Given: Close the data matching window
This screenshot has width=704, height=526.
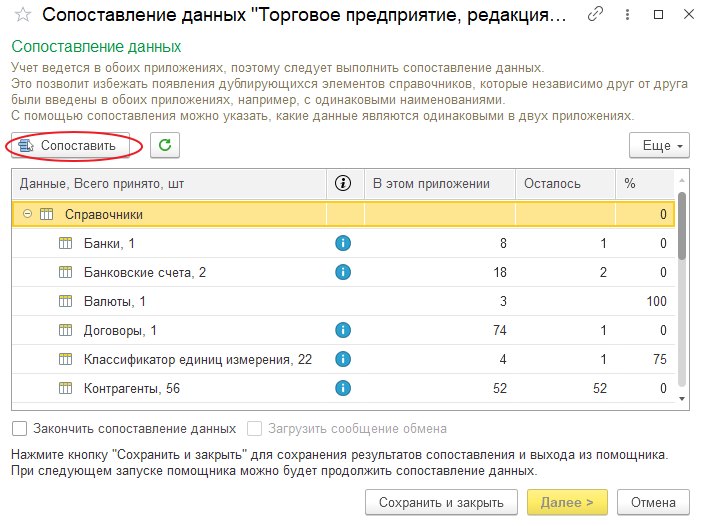Looking at the screenshot, I should tap(689, 15).
